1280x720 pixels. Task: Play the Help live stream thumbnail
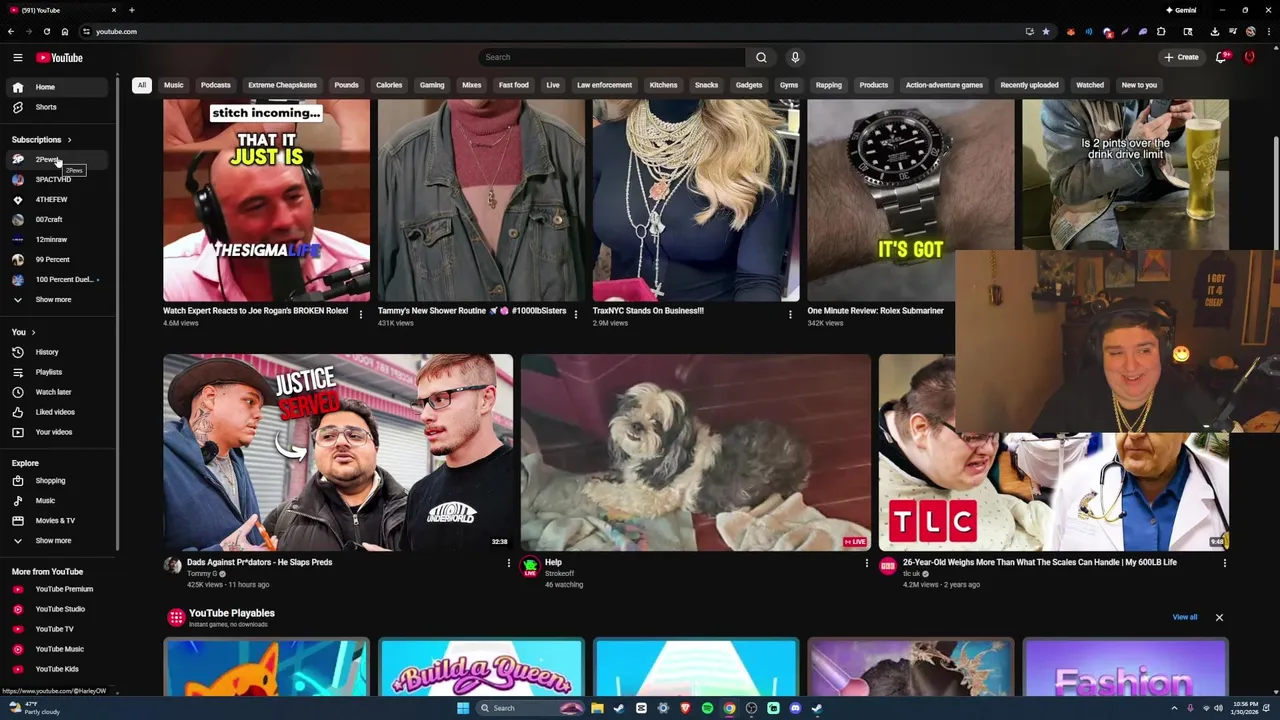pos(696,452)
